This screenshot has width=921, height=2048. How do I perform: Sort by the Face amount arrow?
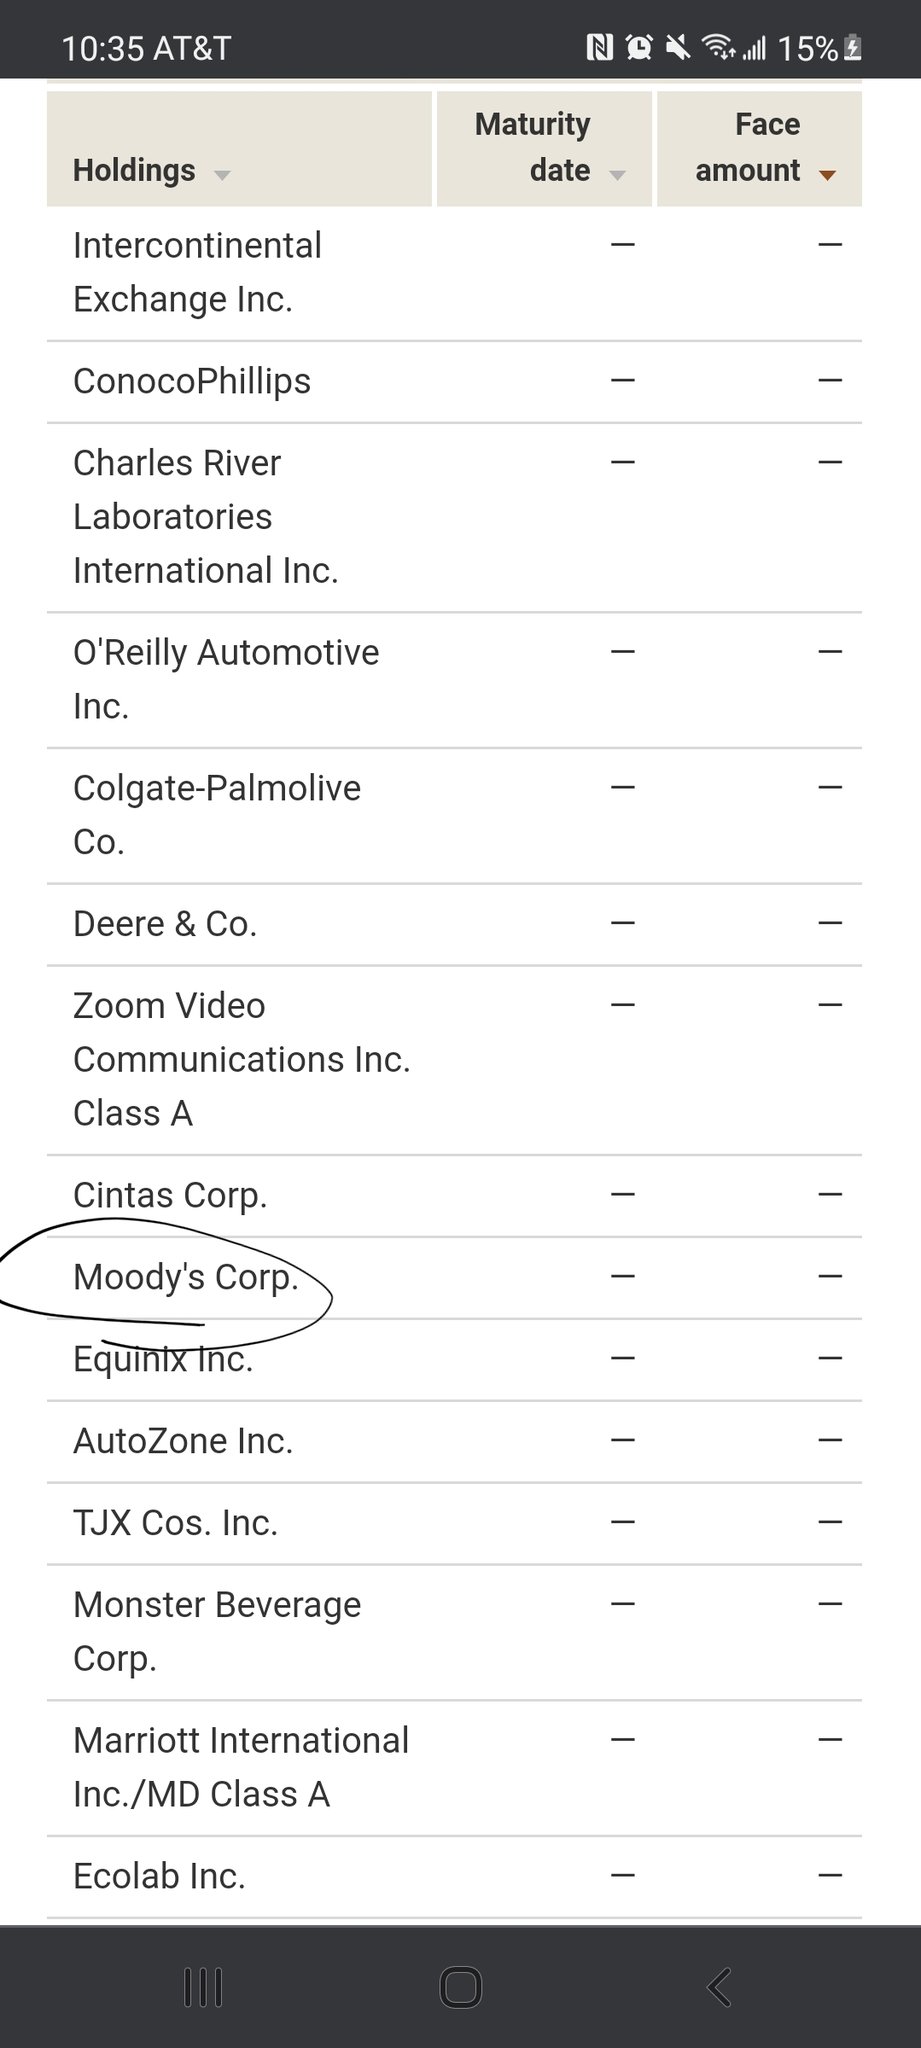827,175
